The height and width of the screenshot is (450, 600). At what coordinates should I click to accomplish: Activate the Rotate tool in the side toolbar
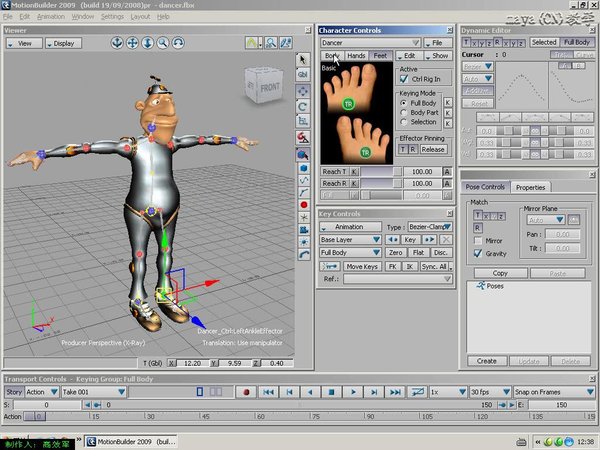tap(303, 107)
